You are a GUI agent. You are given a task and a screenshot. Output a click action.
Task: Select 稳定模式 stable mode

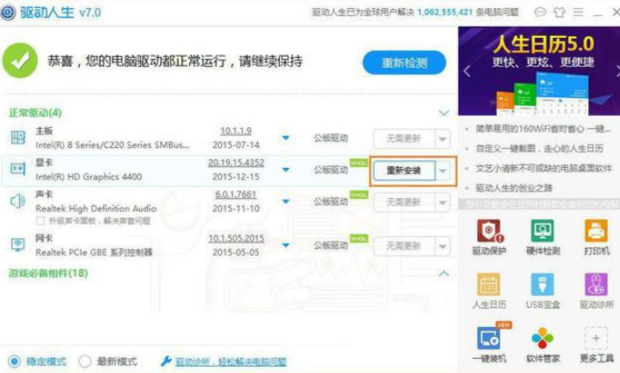point(15,361)
